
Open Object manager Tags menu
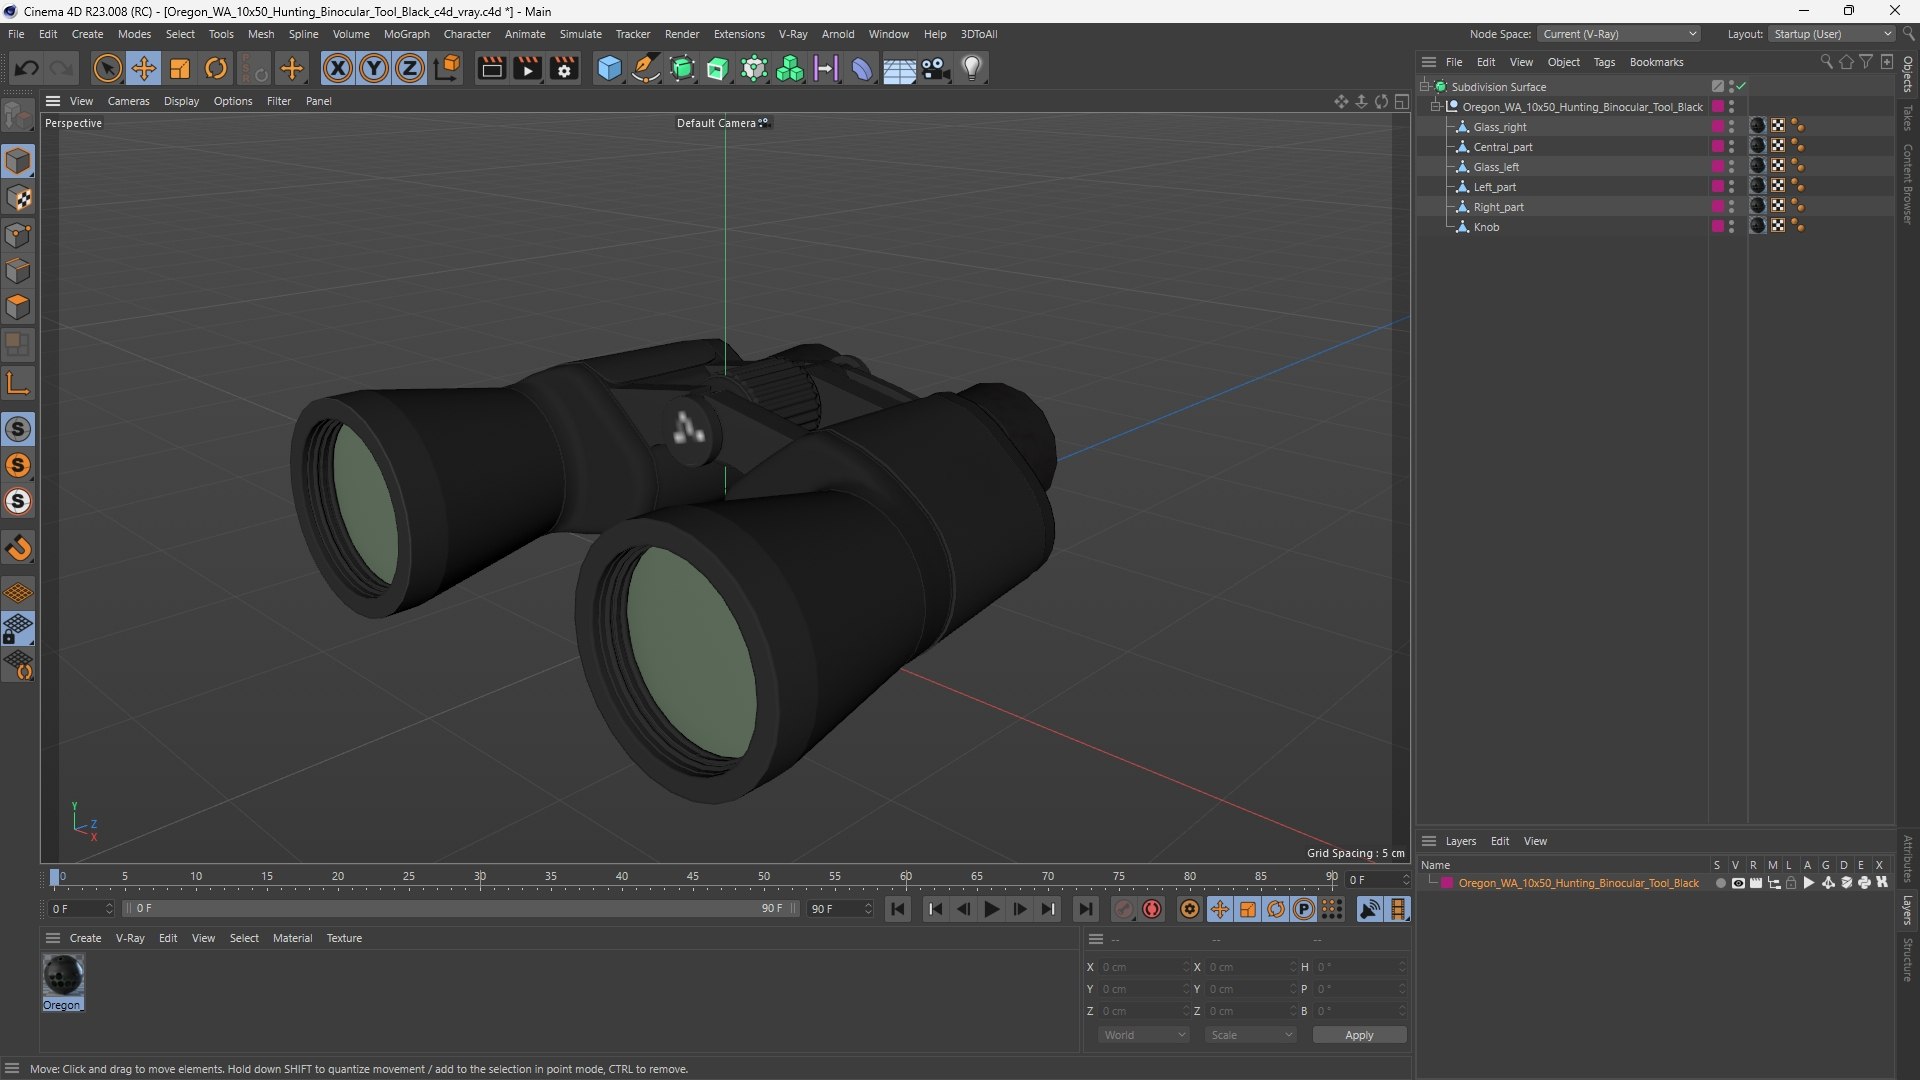click(1604, 62)
